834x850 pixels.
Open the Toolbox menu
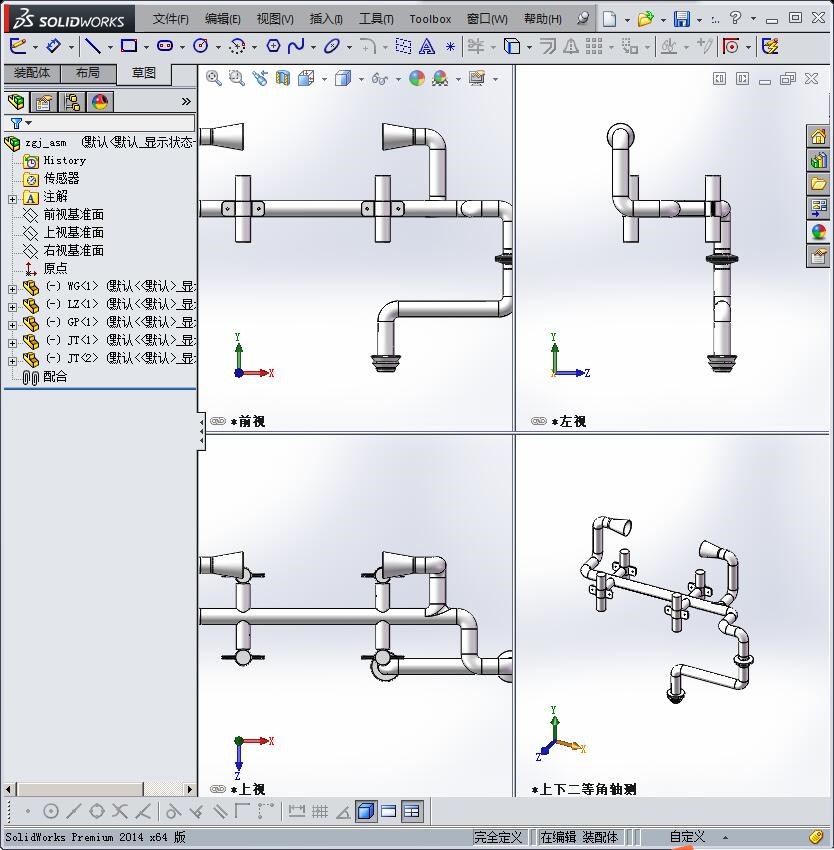(x=430, y=19)
